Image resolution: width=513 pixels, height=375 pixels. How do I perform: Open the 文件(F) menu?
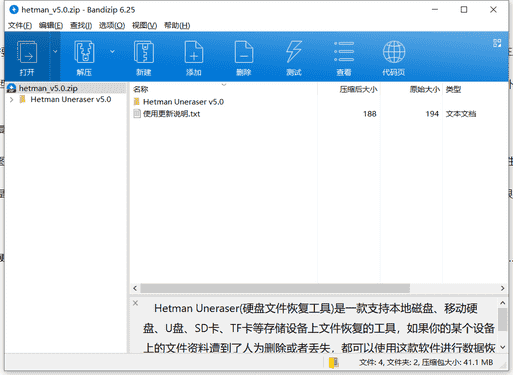[x=20, y=25]
